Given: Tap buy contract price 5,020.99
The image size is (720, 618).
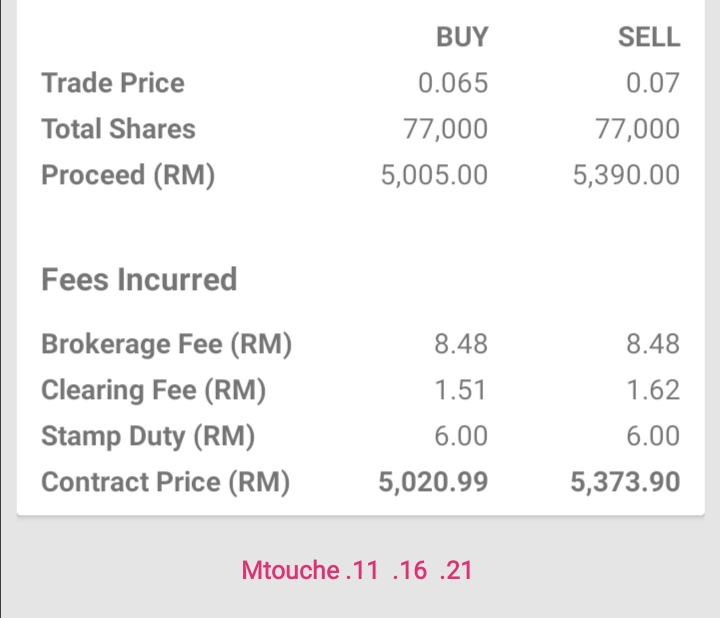Looking at the screenshot, I should (433, 482).
